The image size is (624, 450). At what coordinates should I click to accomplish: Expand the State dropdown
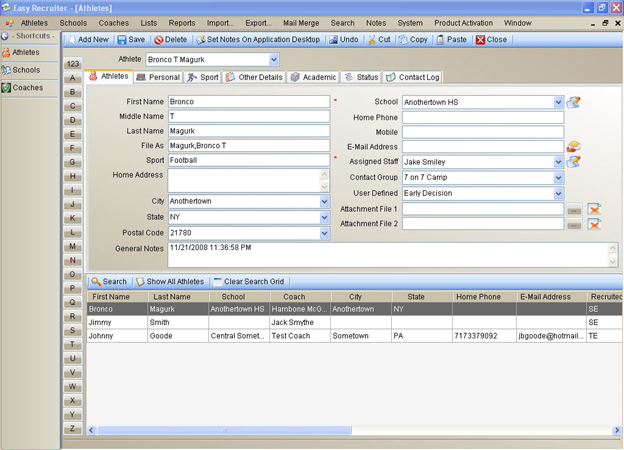click(324, 217)
